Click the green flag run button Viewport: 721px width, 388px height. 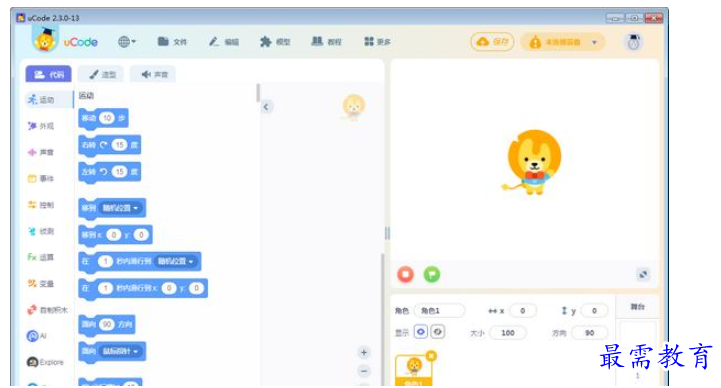(431, 274)
